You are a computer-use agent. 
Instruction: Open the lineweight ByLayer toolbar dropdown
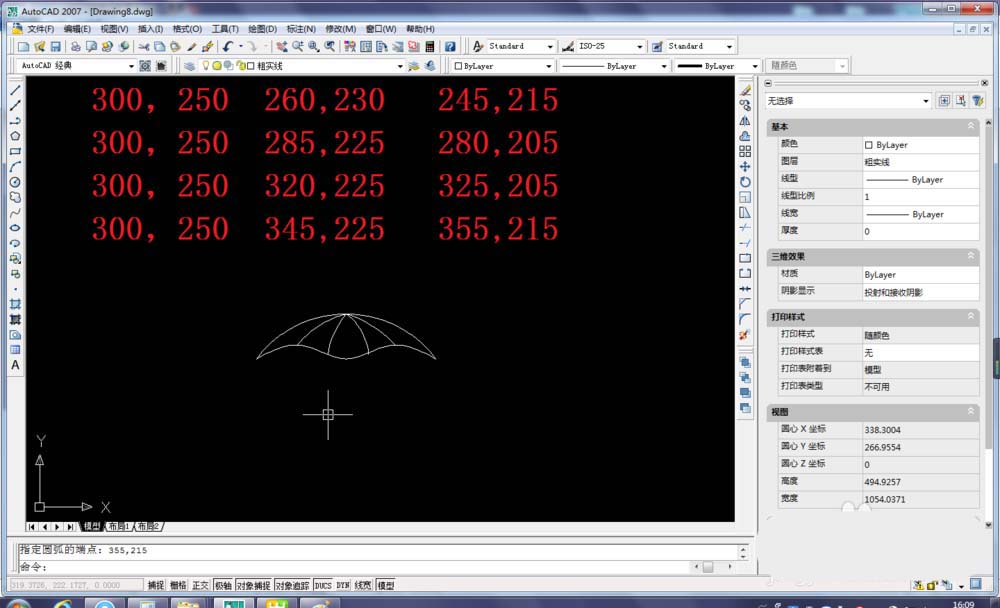[x=755, y=66]
